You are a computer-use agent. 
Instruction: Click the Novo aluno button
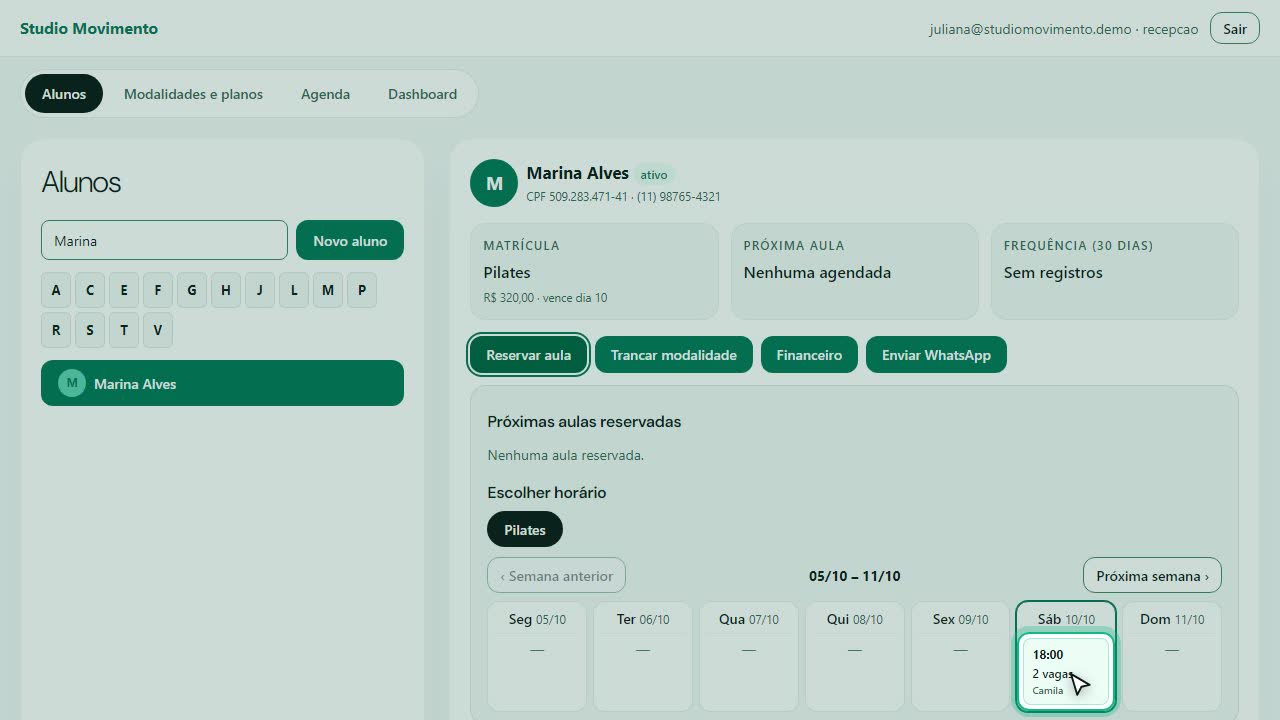pos(350,240)
